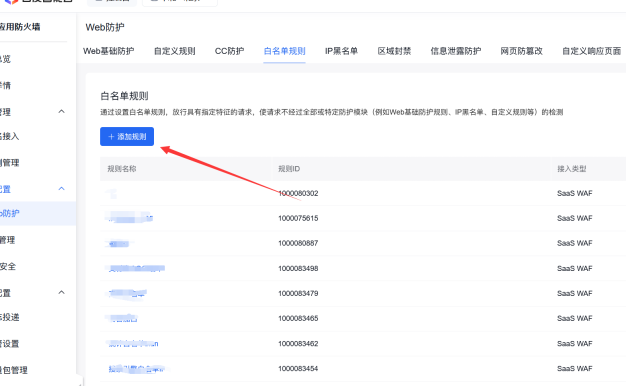Screen dimensions: 626x386
Task: Click SaaS WAF in row 1000083498
Action: (x=574, y=268)
